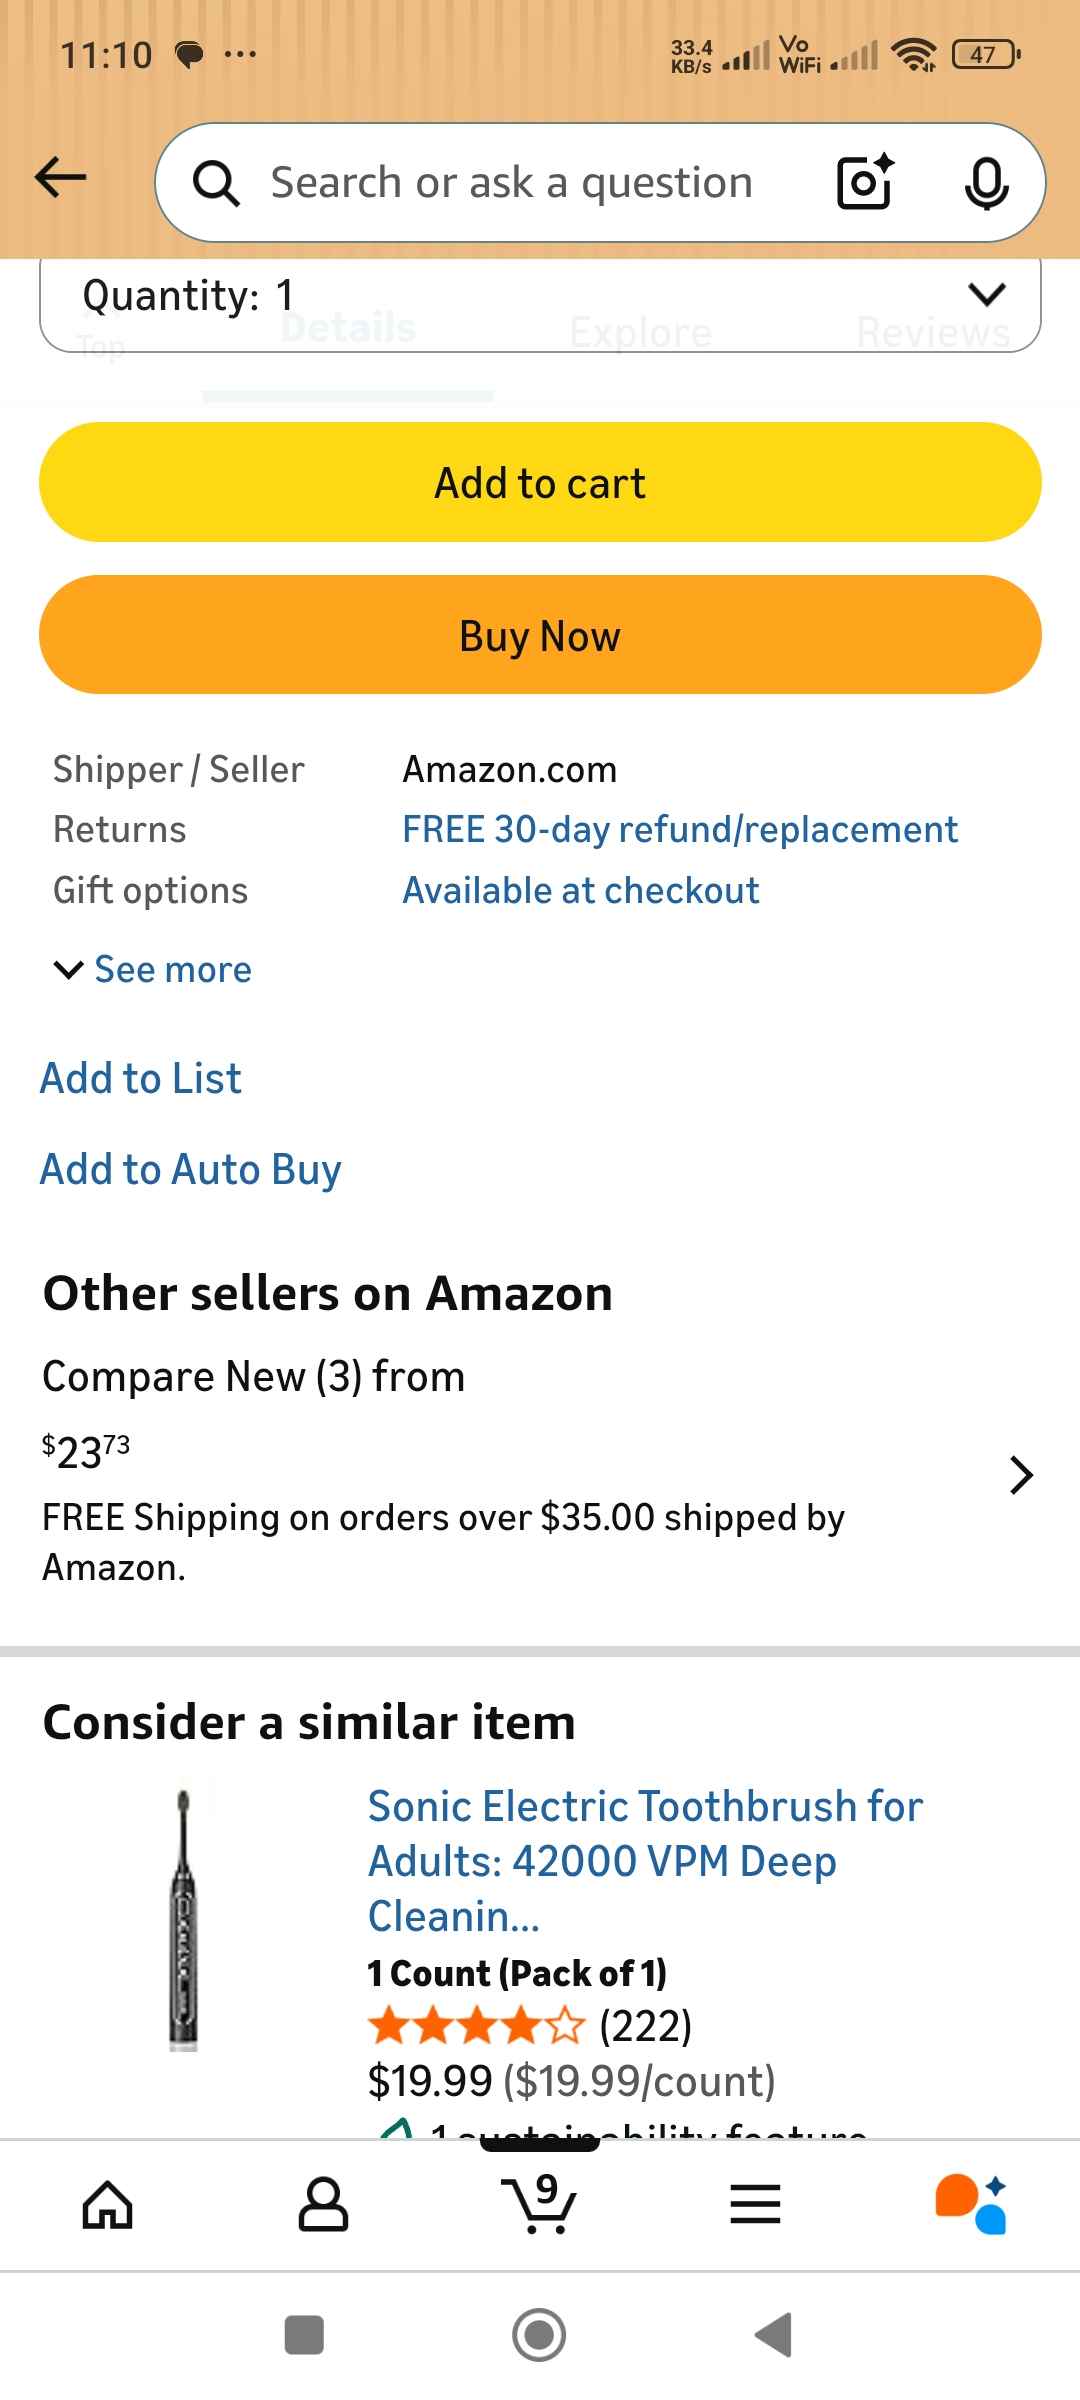The width and height of the screenshot is (1080, 2400).
Task: Open Available at checkout gift link
Action: point(580,890)
